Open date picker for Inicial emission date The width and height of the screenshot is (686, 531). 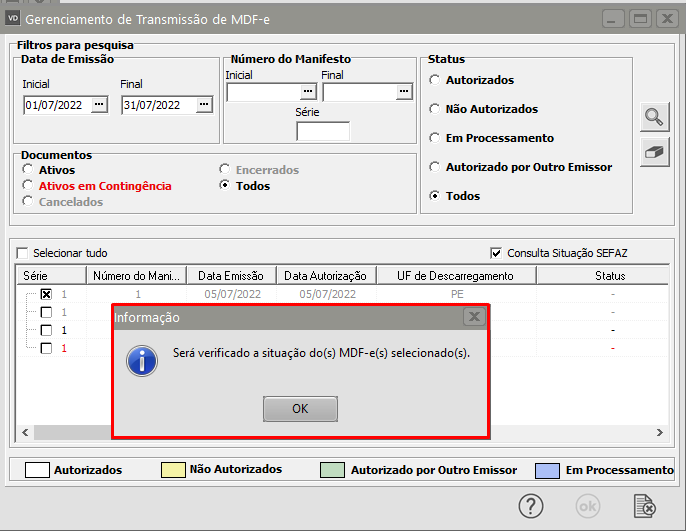pos(99,105)
